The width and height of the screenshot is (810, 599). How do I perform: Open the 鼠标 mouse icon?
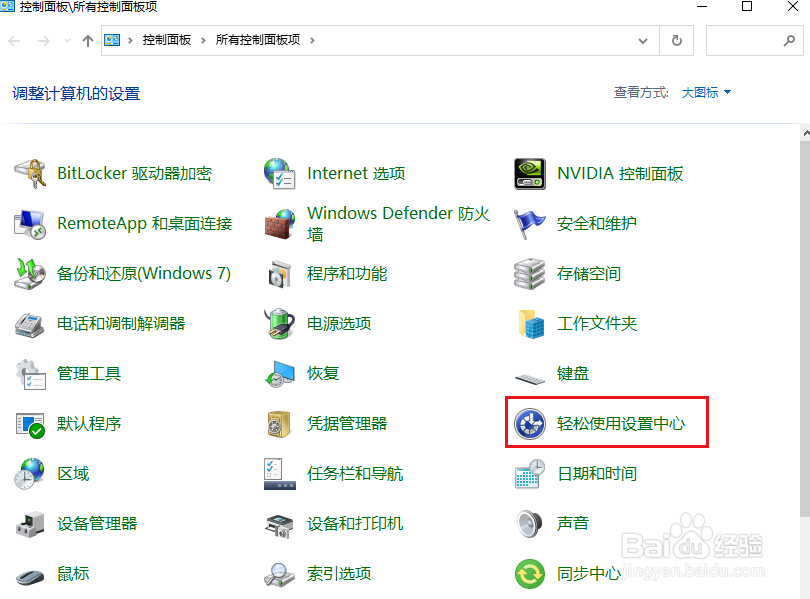[30, 577]
